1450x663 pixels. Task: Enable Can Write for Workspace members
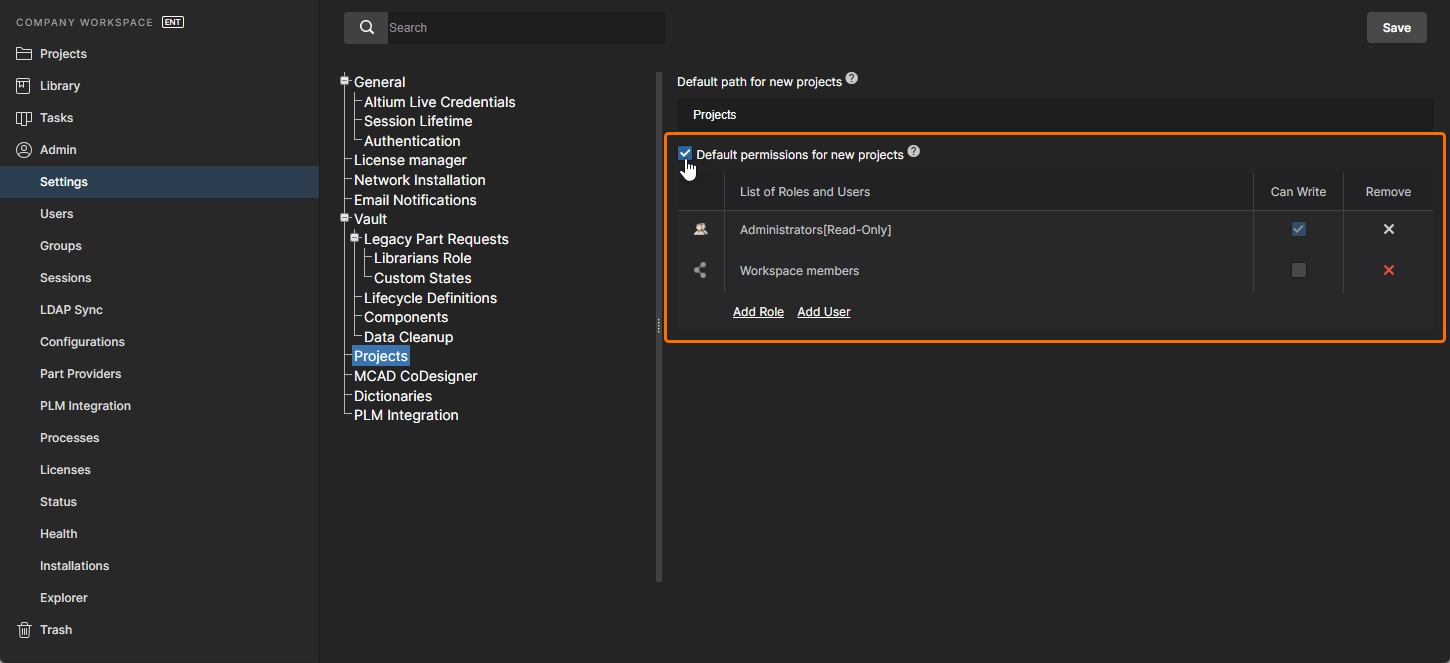coord(1298,270)
